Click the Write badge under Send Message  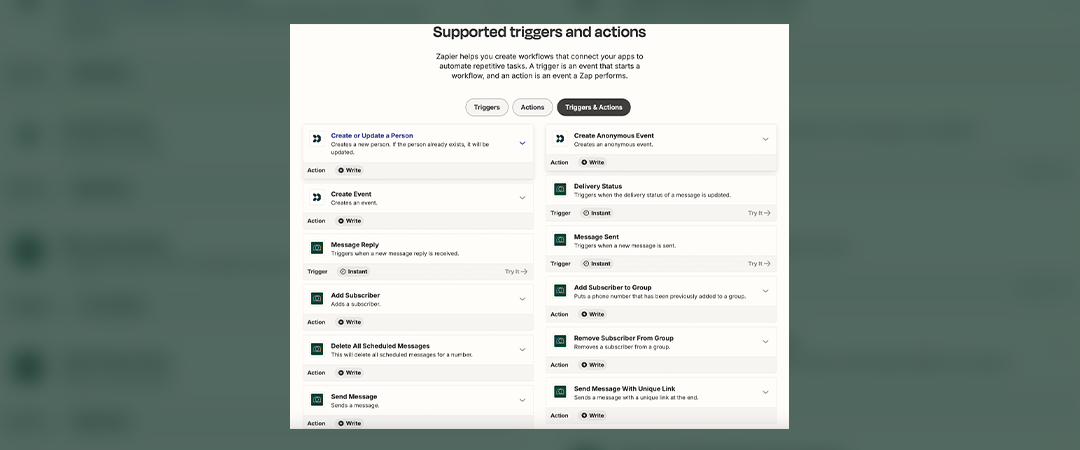(x=350, y=423)
